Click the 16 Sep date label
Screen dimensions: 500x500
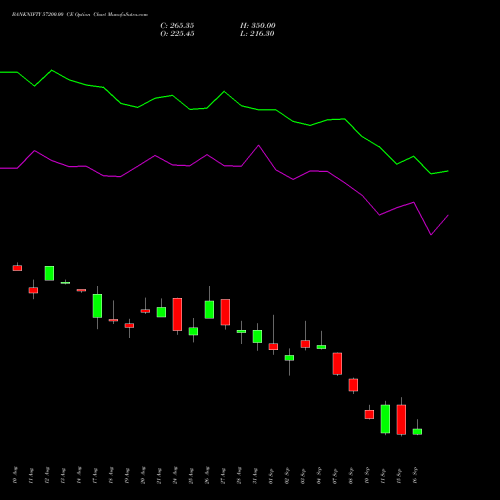[x=415, y=475]
